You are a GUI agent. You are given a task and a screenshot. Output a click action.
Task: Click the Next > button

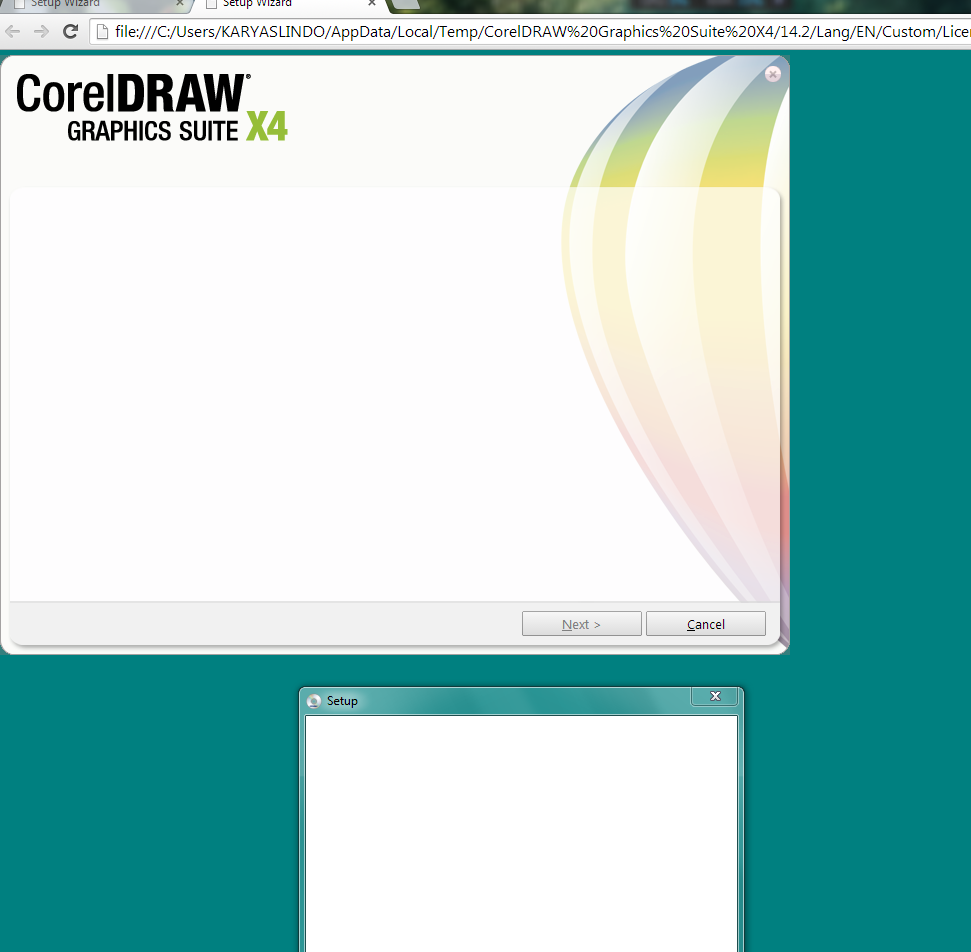coord(581,624)
